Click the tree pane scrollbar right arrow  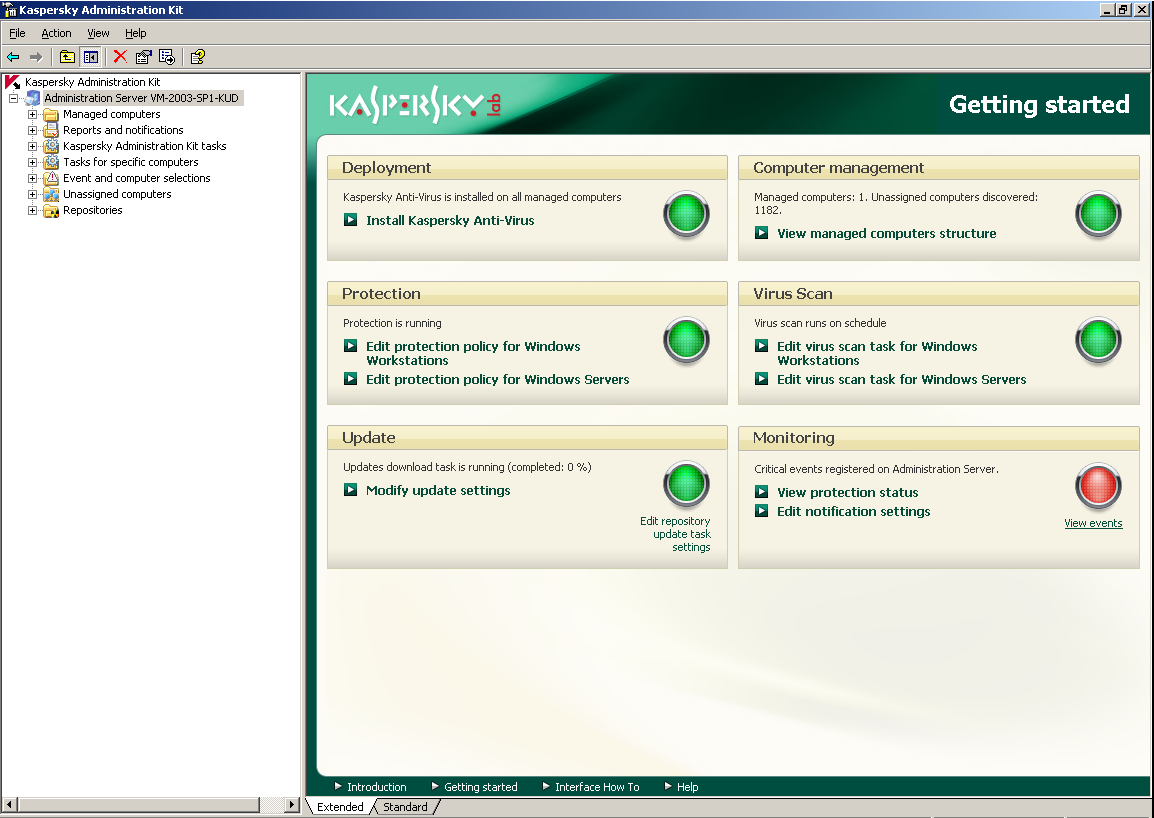click(x=292, y=804)
